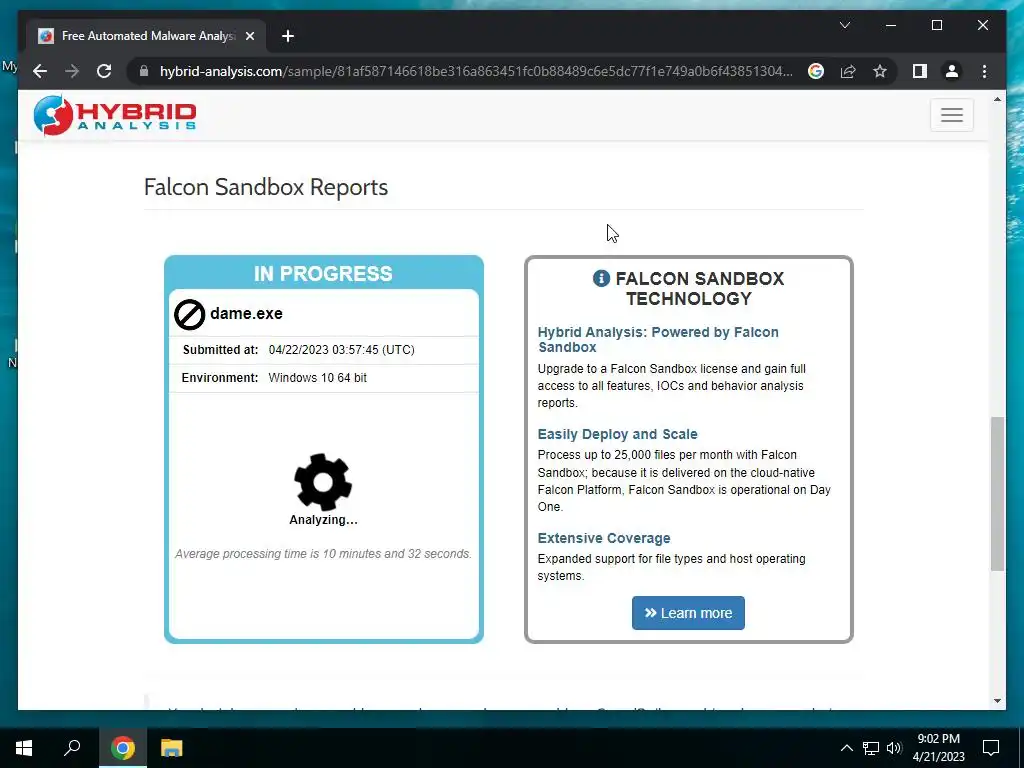The width and height of the screenshot is (1024, 768).
Task: Click the Windows 10 64 bit environment value
Action: click(x=317, y=378)
